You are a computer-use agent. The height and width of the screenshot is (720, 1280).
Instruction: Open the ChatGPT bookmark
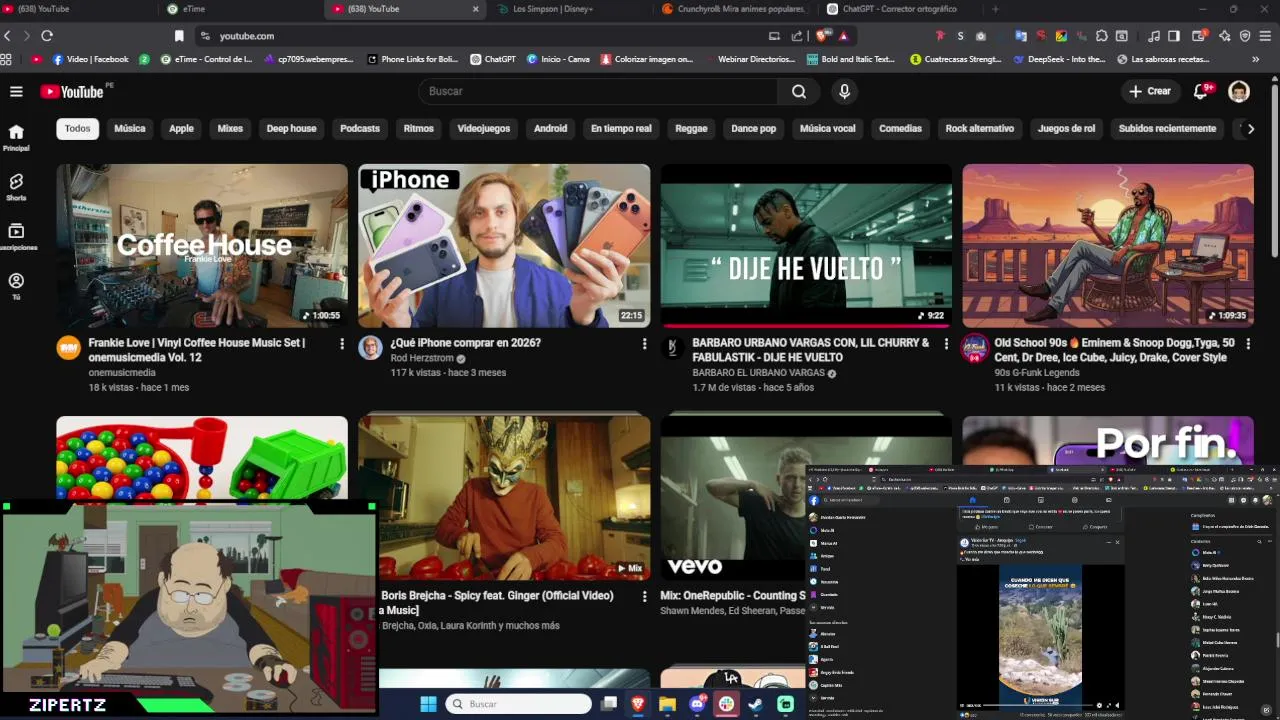point(493,59)
